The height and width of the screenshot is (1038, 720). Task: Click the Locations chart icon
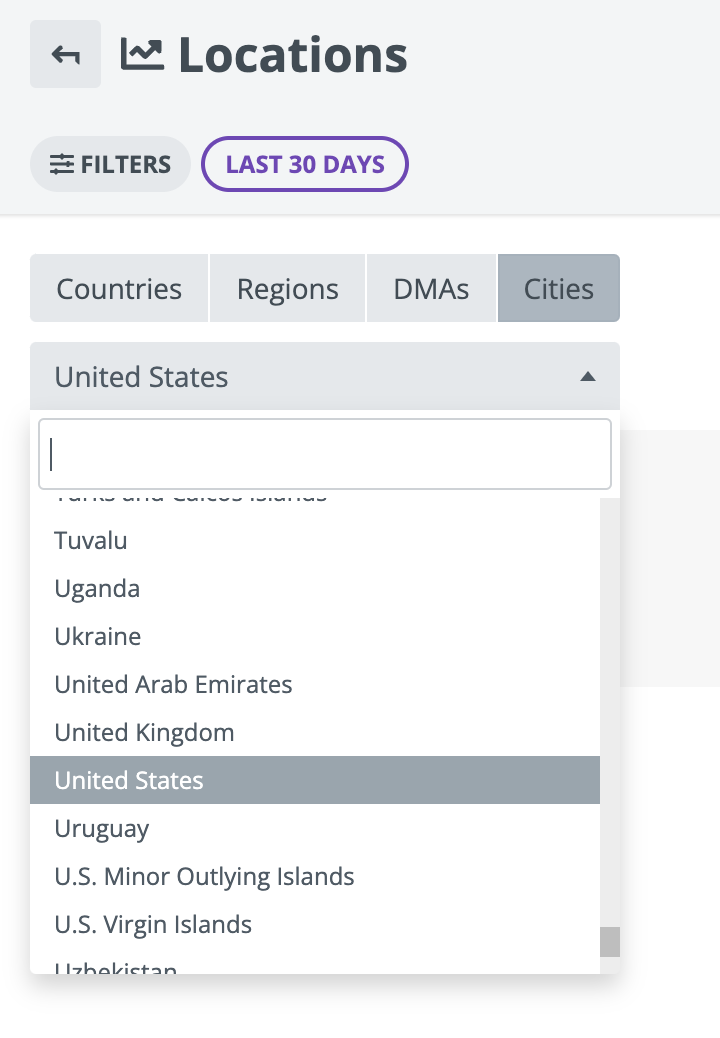point(142,54)
